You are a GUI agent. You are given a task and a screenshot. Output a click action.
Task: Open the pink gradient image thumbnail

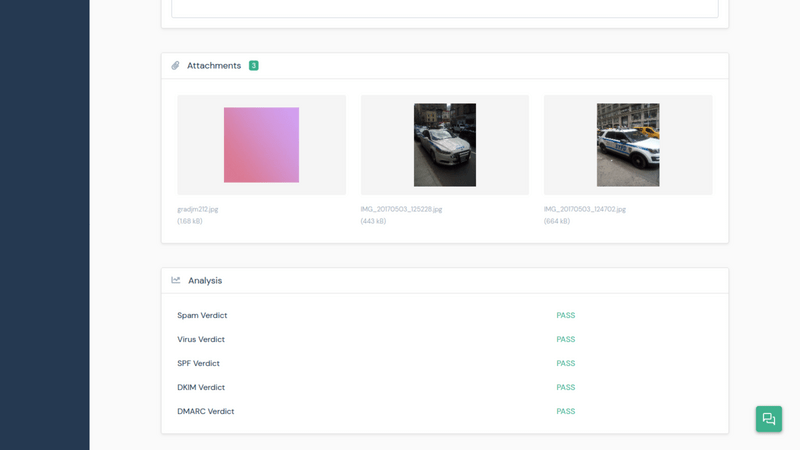pyautogui.click(x=261, y=145)
